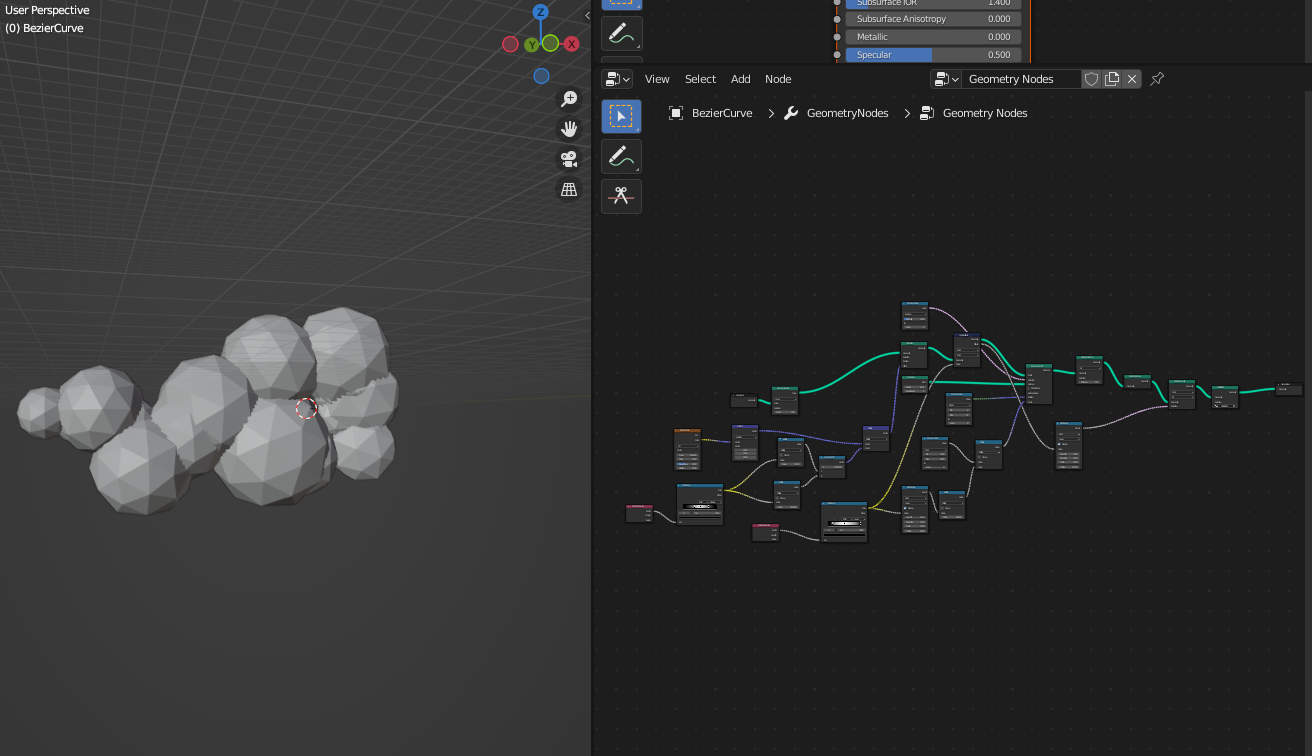Select the orange-header texture node

(x=687, y=449)
